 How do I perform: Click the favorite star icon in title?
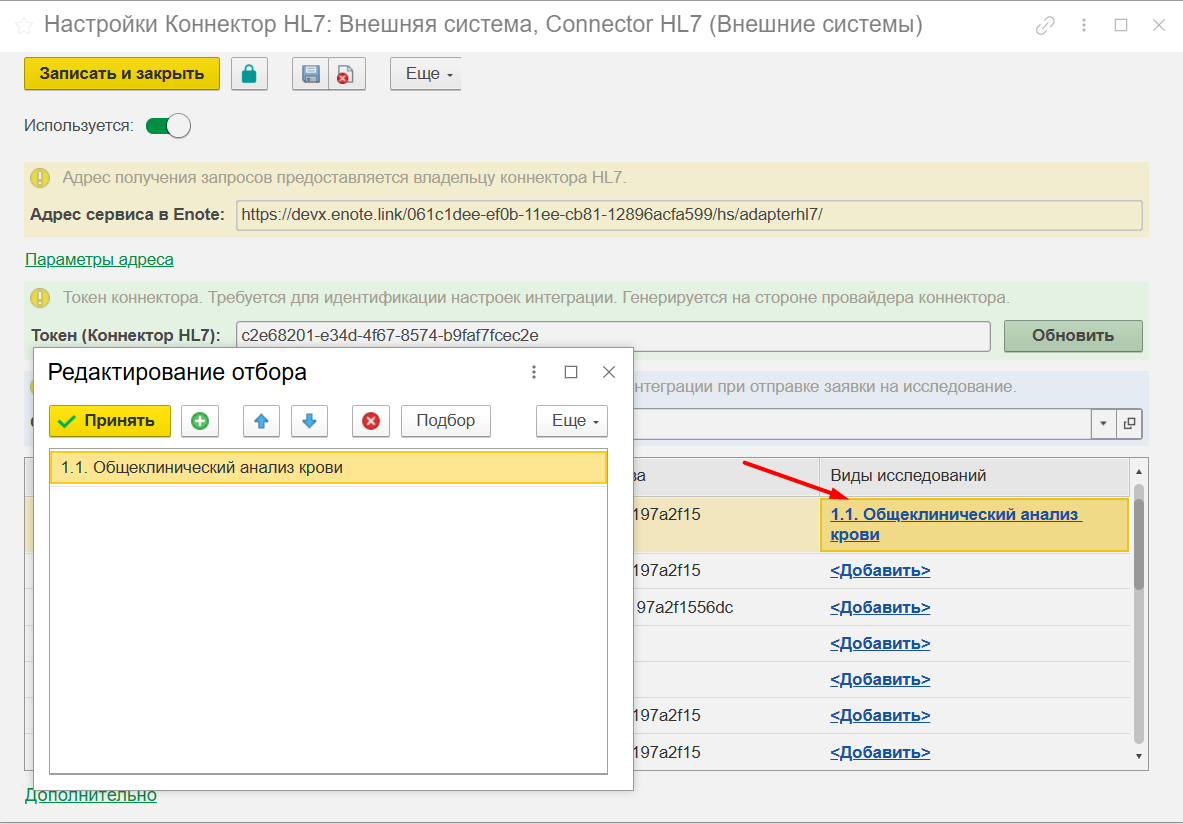[24, 25]
